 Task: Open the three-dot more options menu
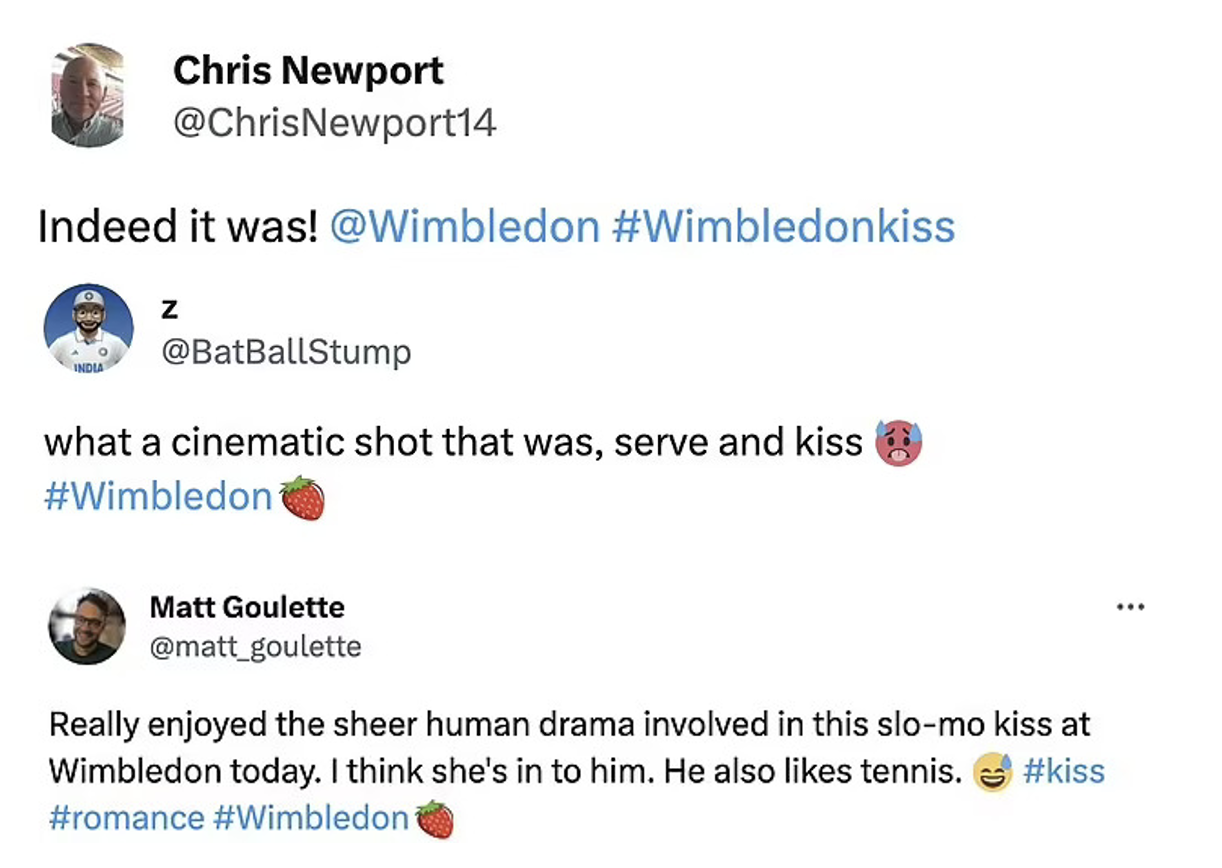click(x=1130, y=606)
